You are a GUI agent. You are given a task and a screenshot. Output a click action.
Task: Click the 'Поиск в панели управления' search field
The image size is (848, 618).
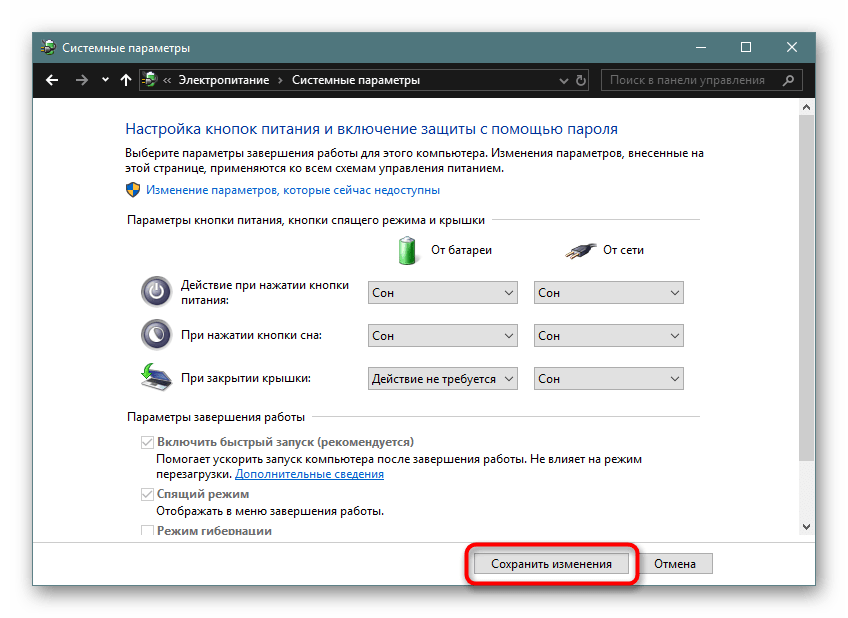point(690,80)
